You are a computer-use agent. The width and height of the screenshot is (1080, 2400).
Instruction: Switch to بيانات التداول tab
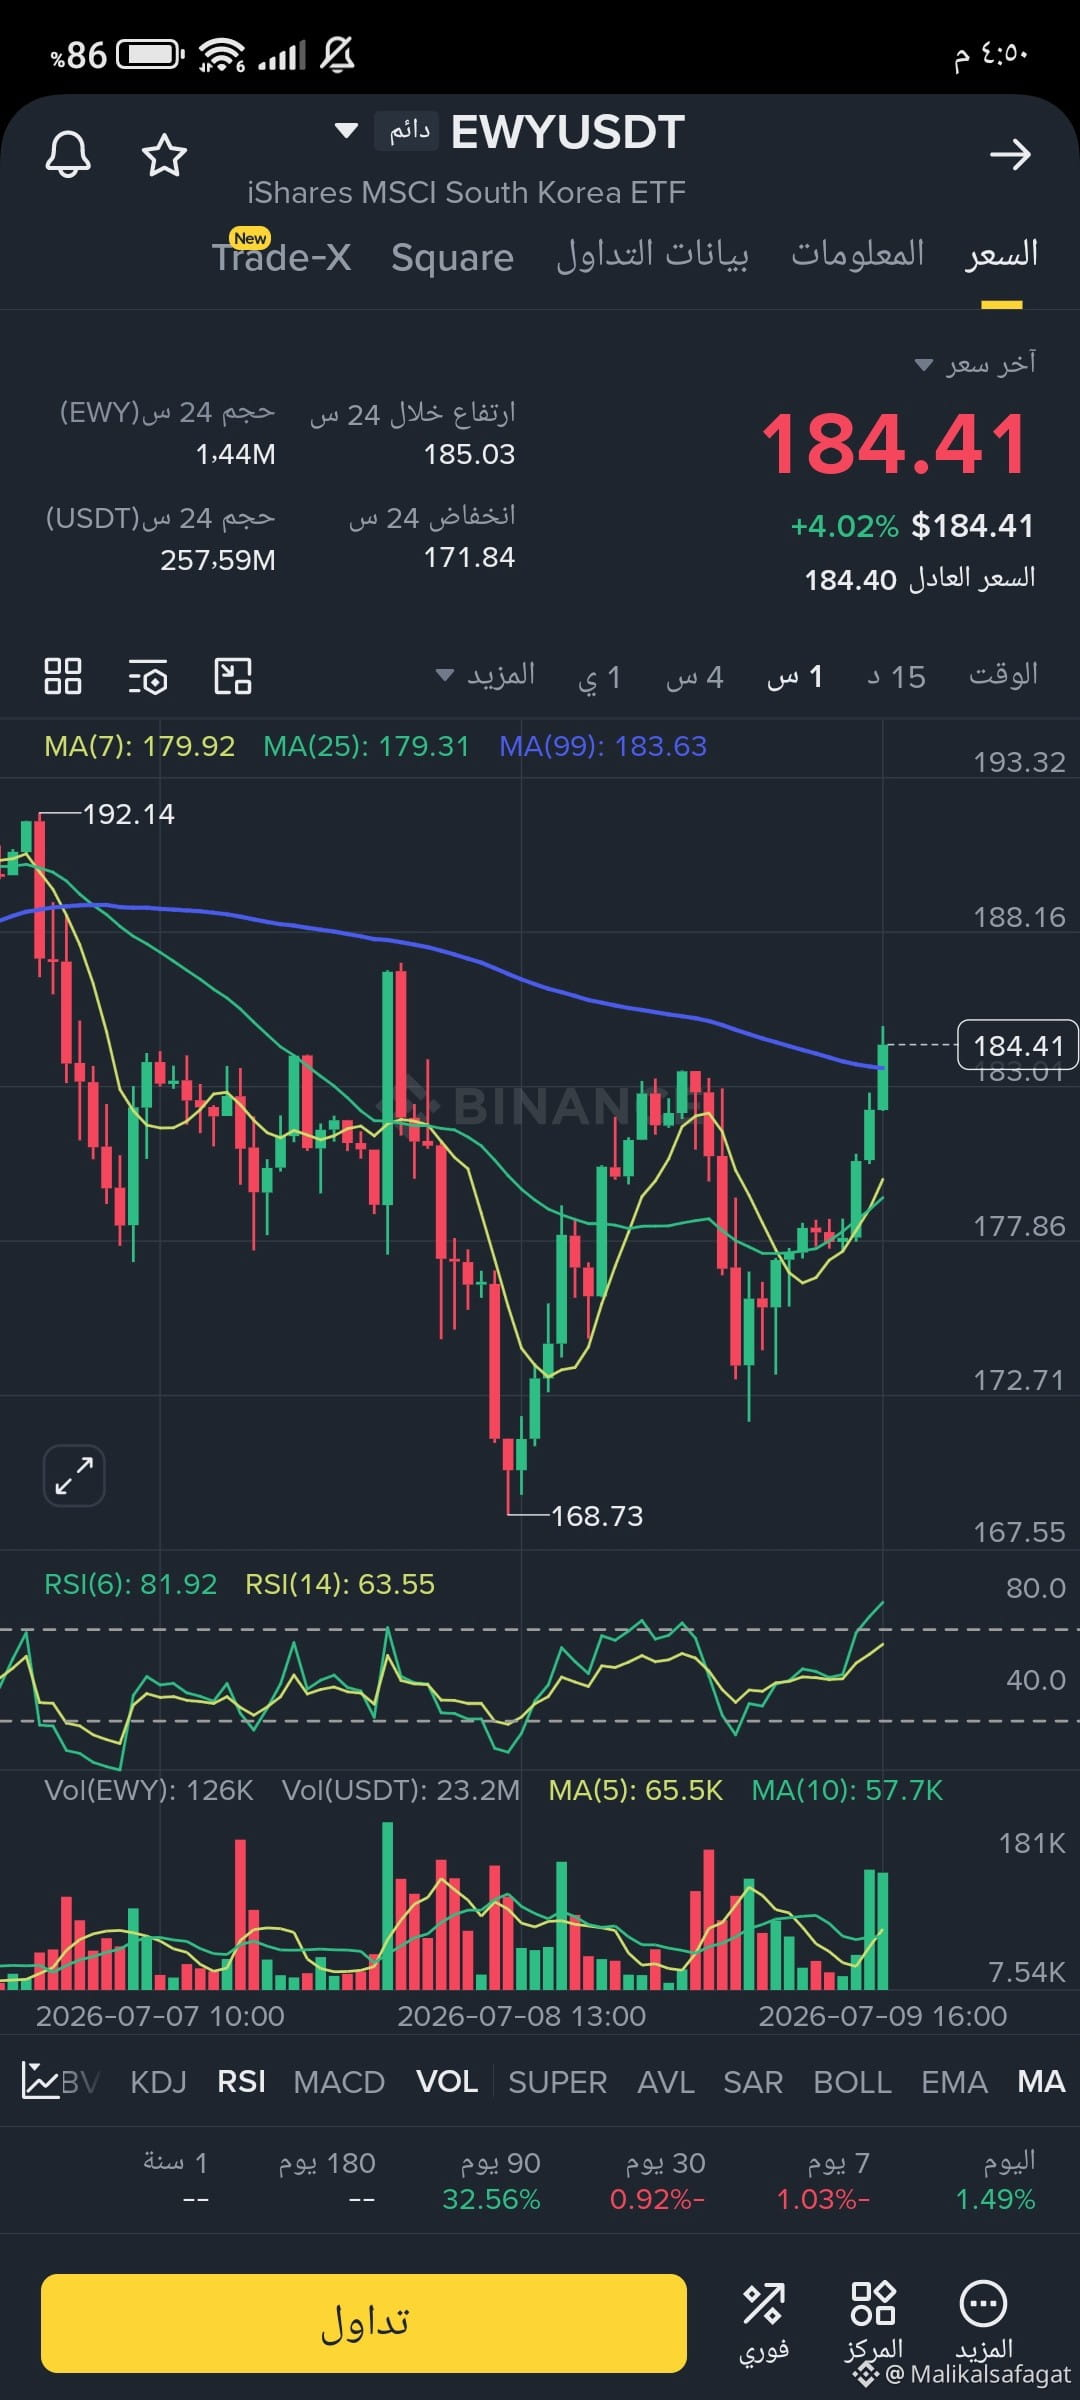tap(652, 254)
